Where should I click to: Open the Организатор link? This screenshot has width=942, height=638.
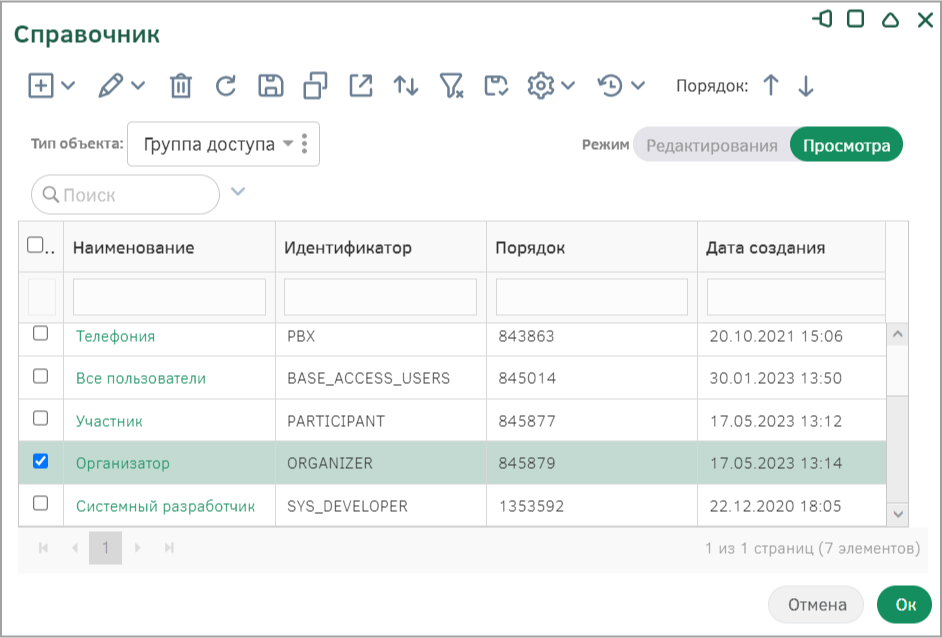point(123,463)
